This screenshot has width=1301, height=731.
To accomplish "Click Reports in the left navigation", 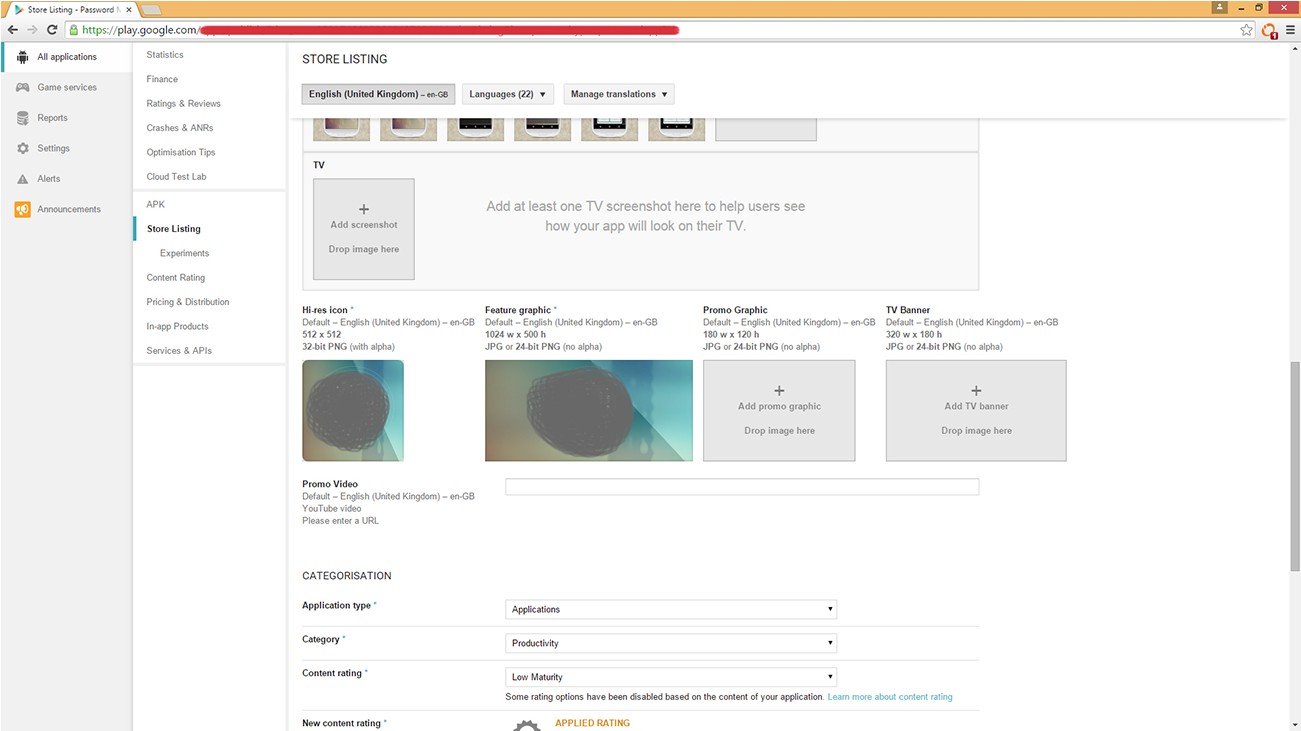I will 53,118.
